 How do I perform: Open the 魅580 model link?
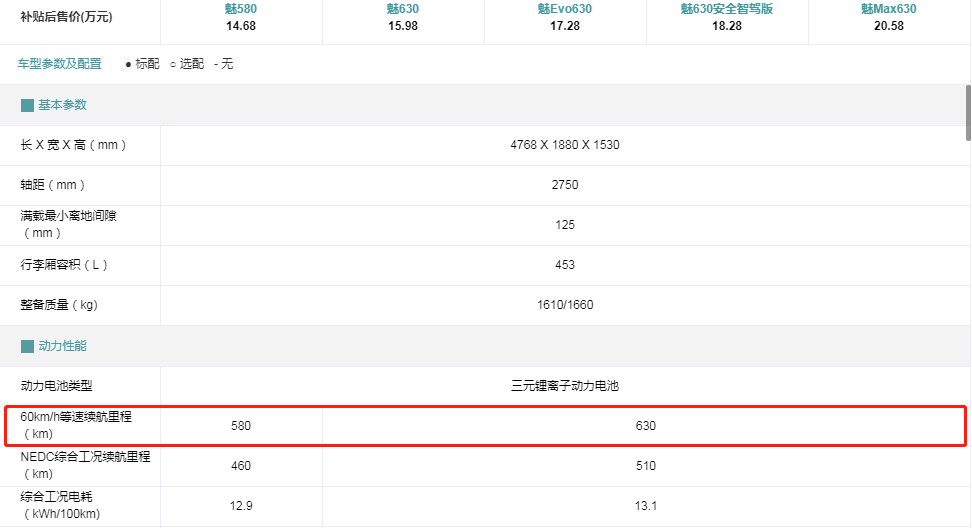(x=241, y=9)
